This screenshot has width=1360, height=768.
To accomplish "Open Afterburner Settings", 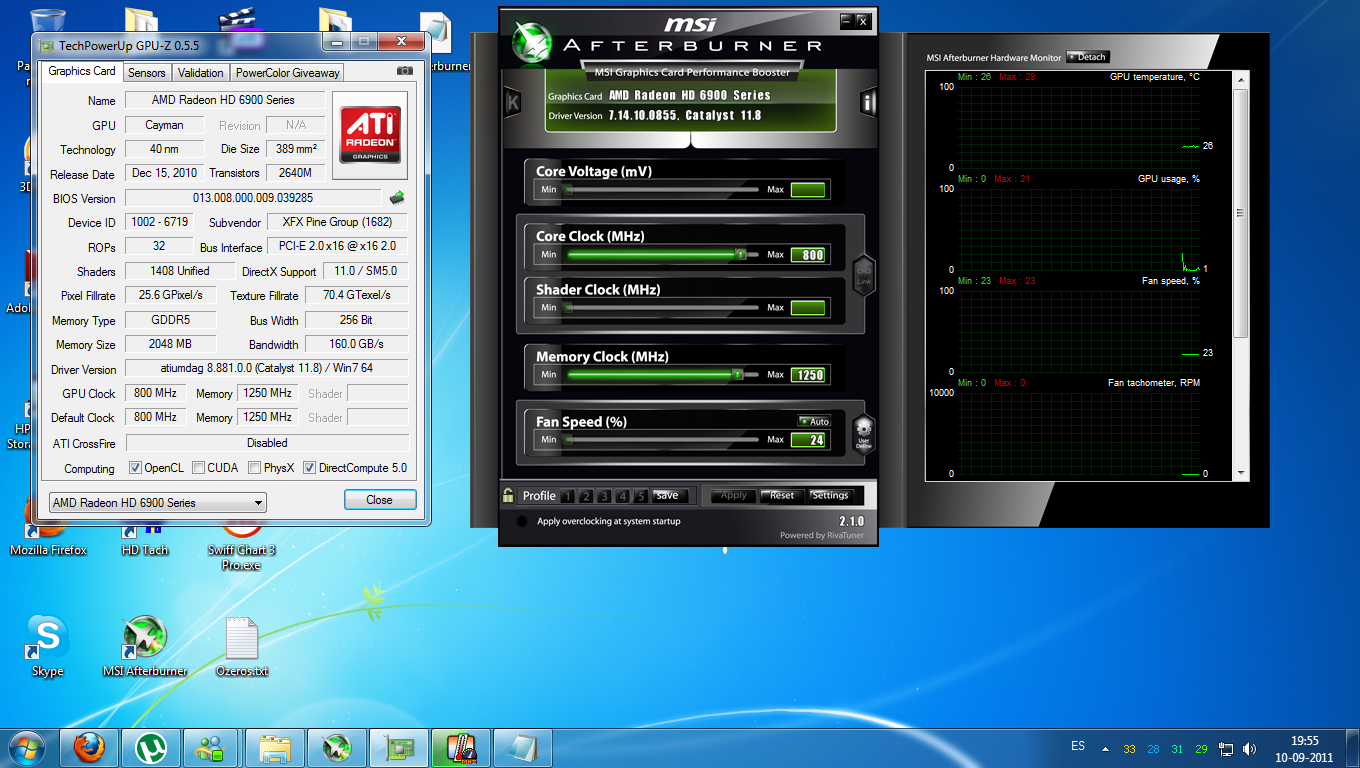I will click(x=830, y=495).
